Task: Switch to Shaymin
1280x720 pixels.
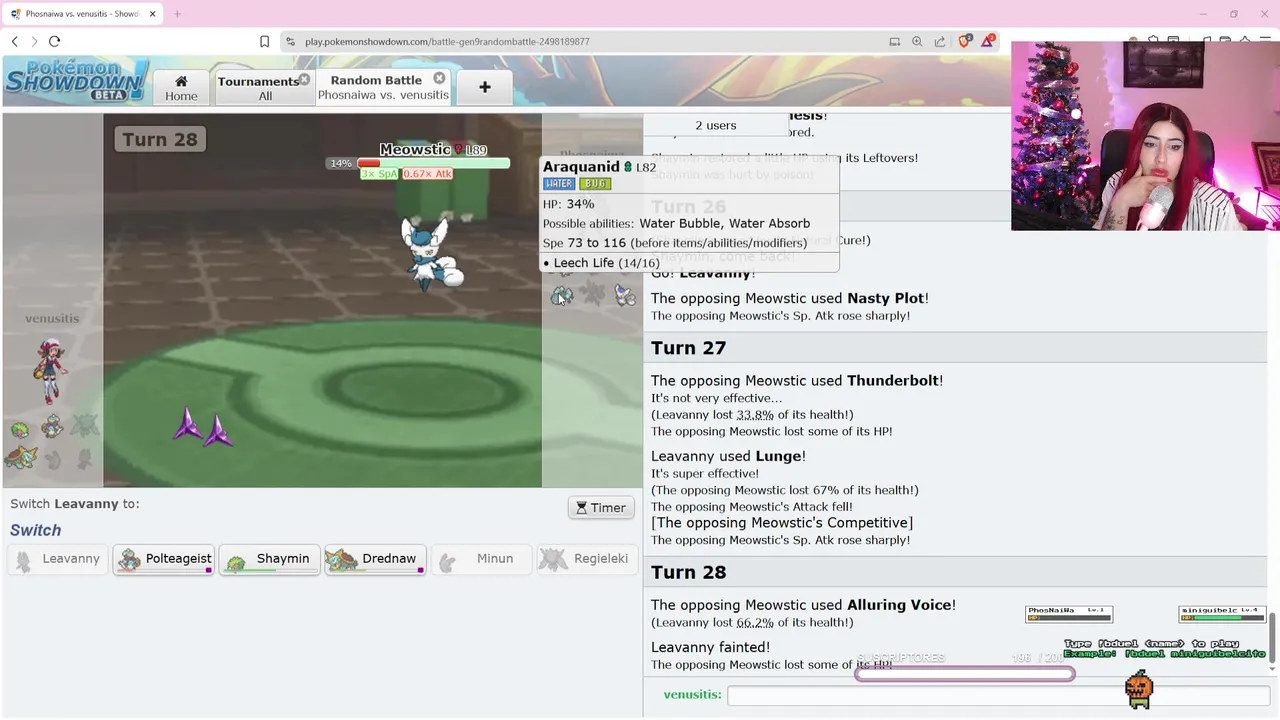Action: (269, 559)
